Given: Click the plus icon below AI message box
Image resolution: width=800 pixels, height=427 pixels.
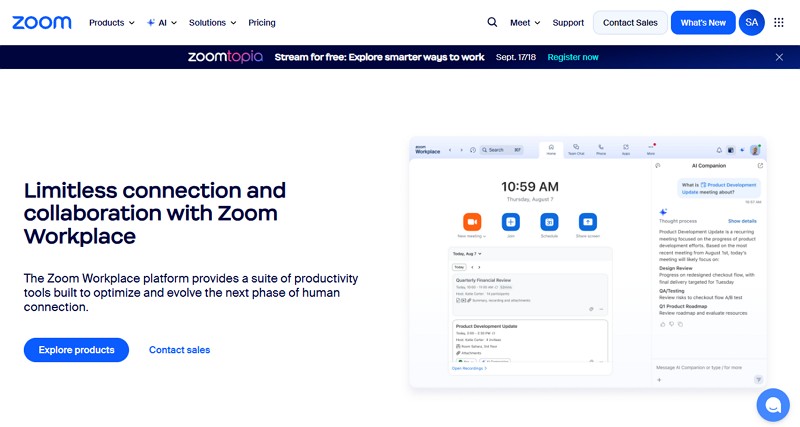Looking at the screenshot, I should (659, 380).
